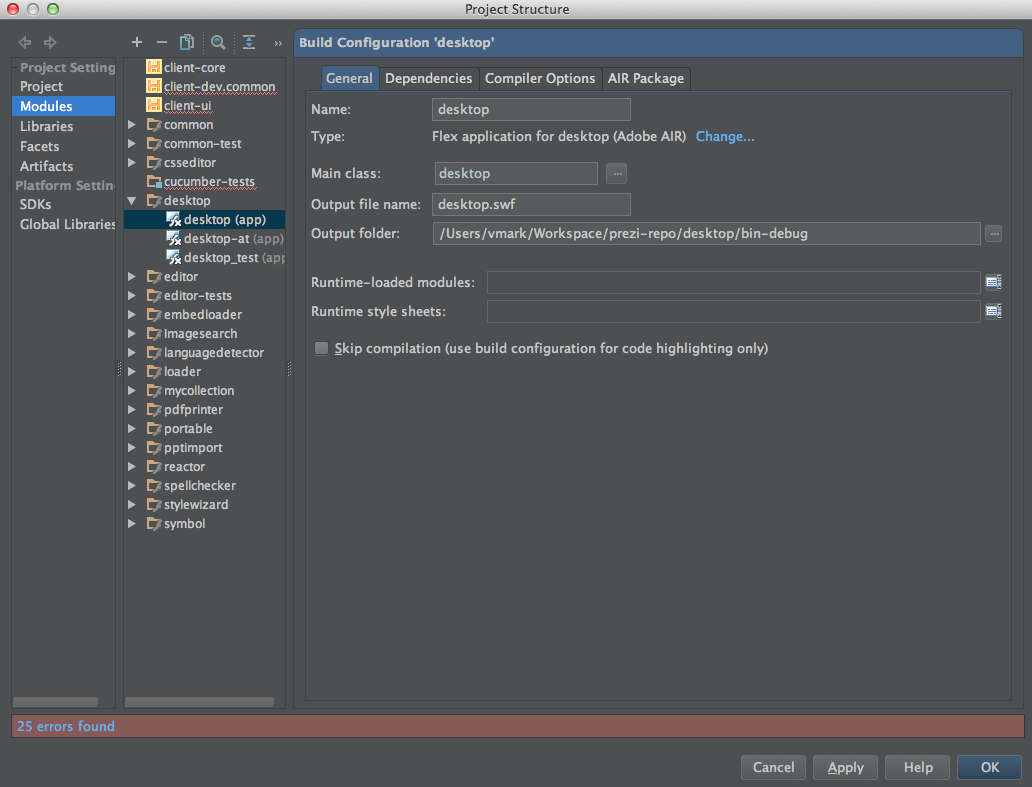Click the Name input field
The width and height of the screenshot is (1032, 787).
tap(531, 109)
